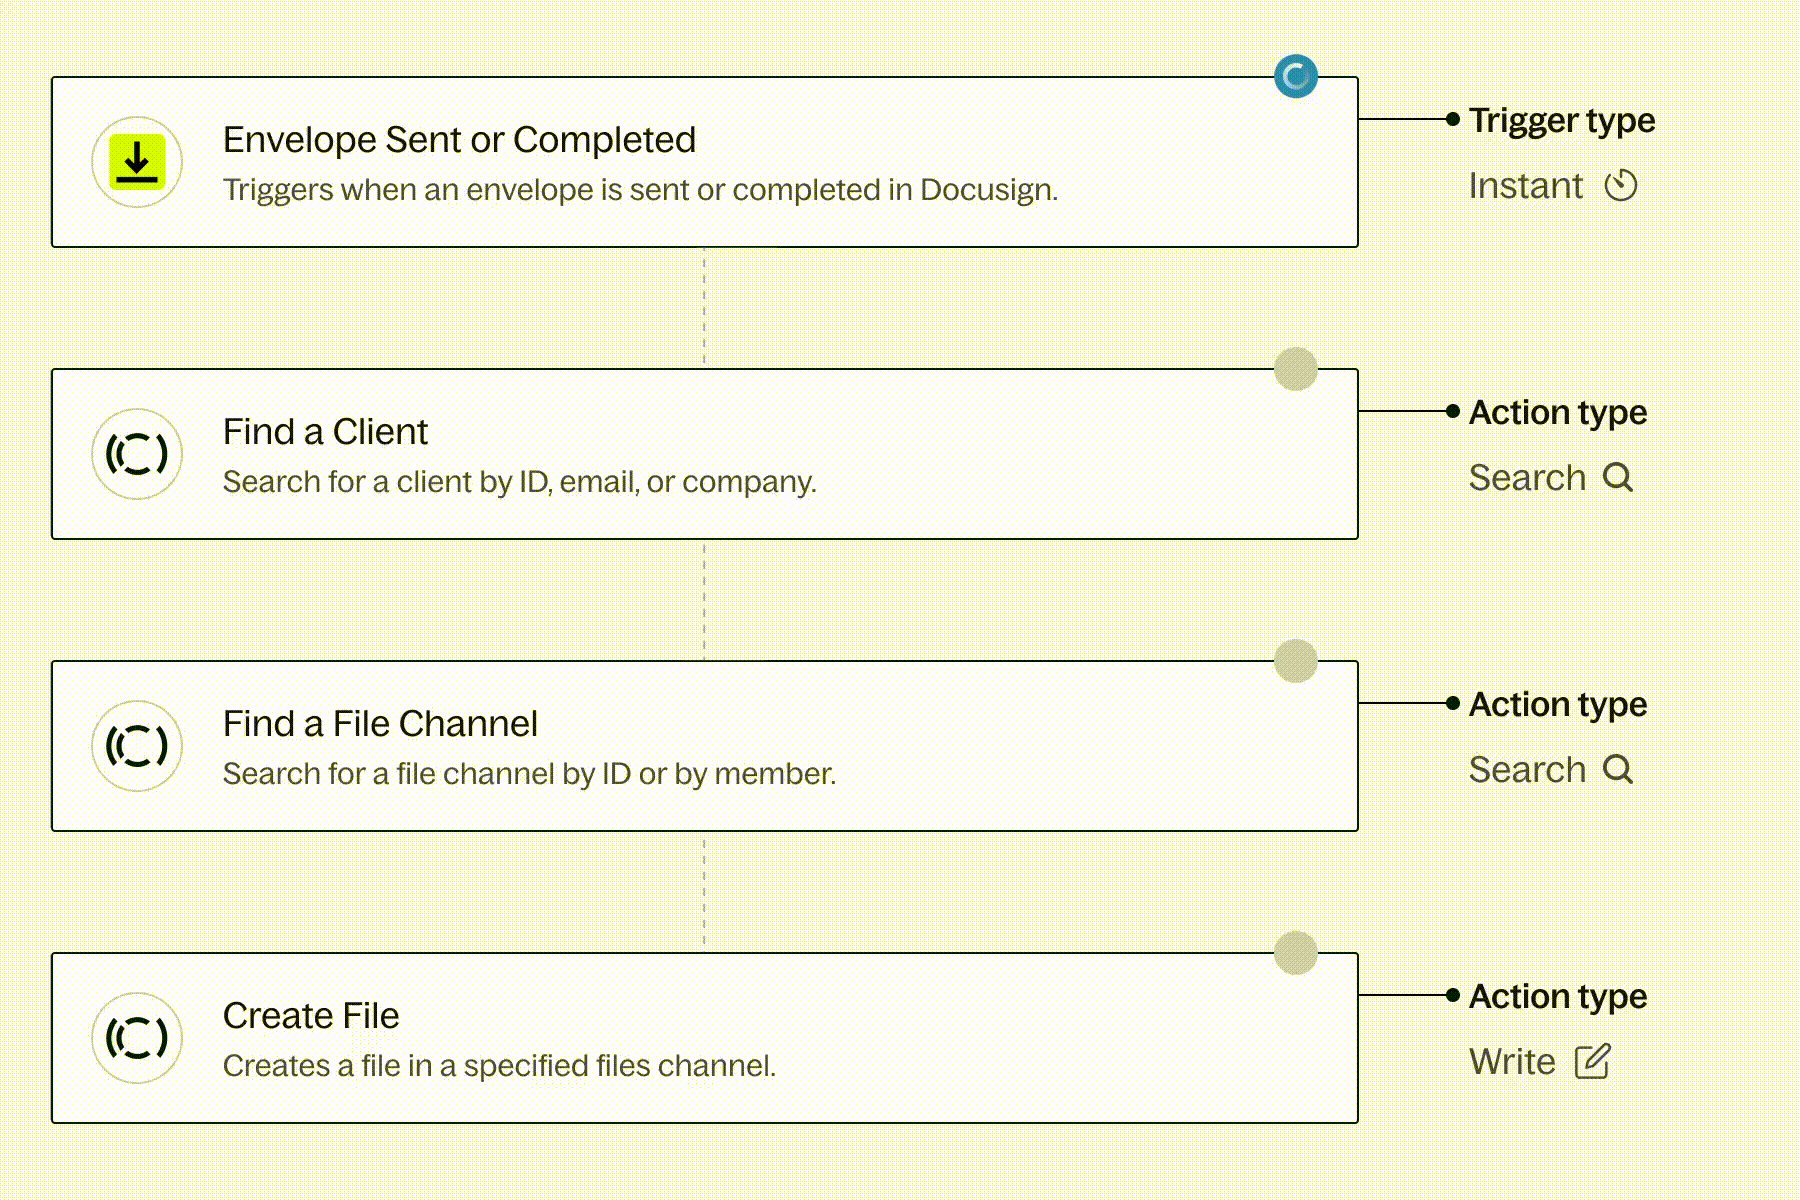1800x1200 pixels.
Task: Click the Find a File Channel app icon
Action: [x=137, y=746]
